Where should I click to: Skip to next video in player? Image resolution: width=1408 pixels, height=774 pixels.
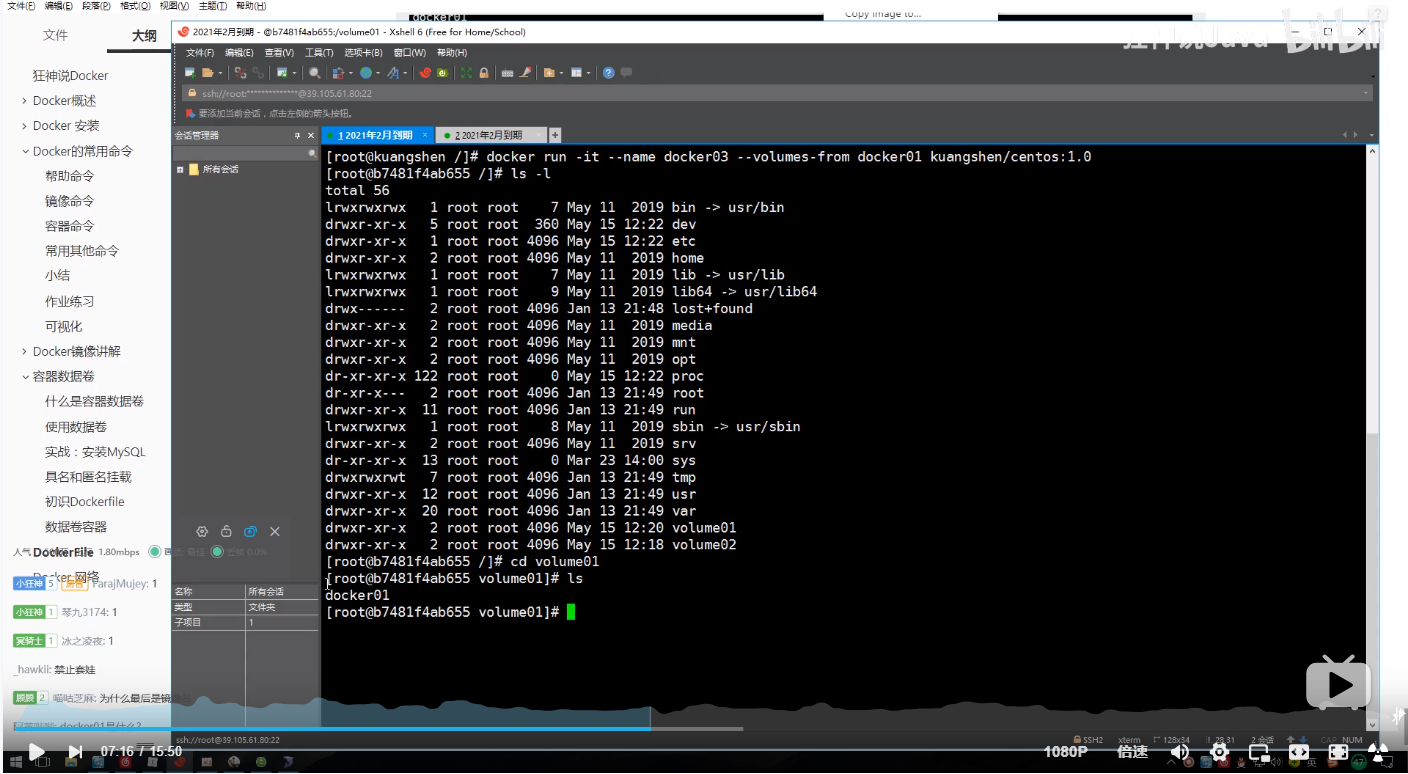pyautogui.click(x=75, y=751)
